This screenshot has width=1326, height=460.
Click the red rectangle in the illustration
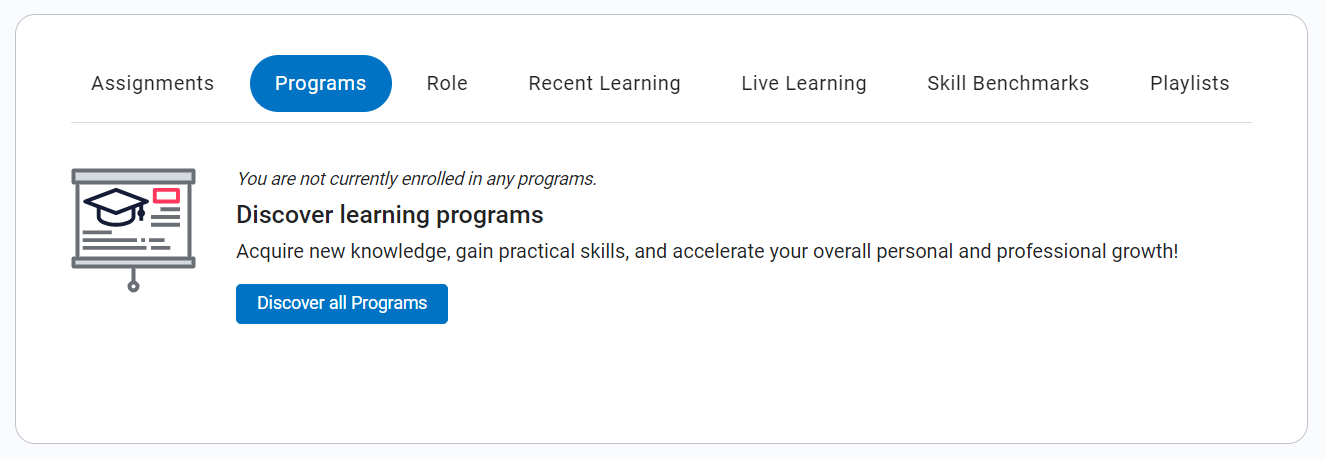click(x=166, y=195)
